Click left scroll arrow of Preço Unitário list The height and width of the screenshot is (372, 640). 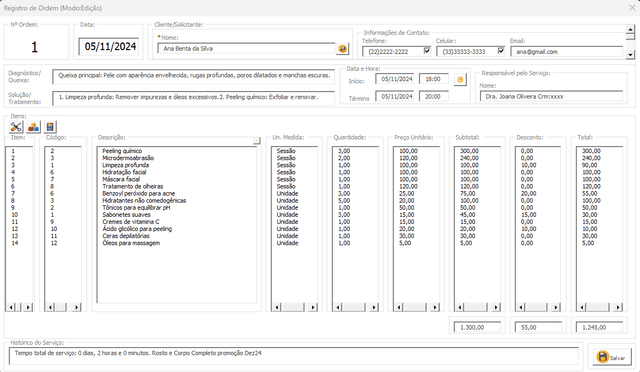[x=399, y=307]
